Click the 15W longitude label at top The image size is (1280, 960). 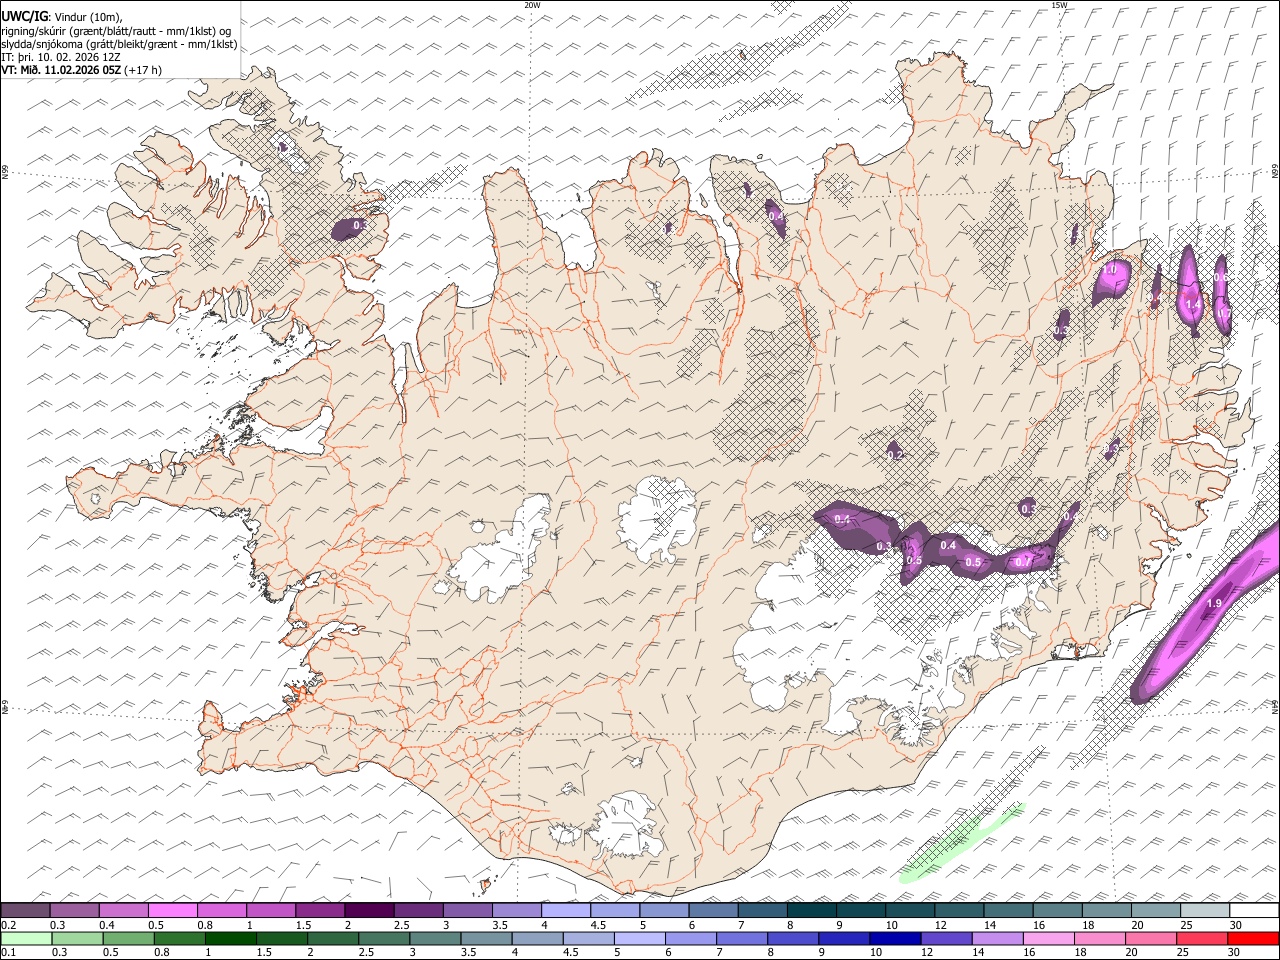[1059, 5]
